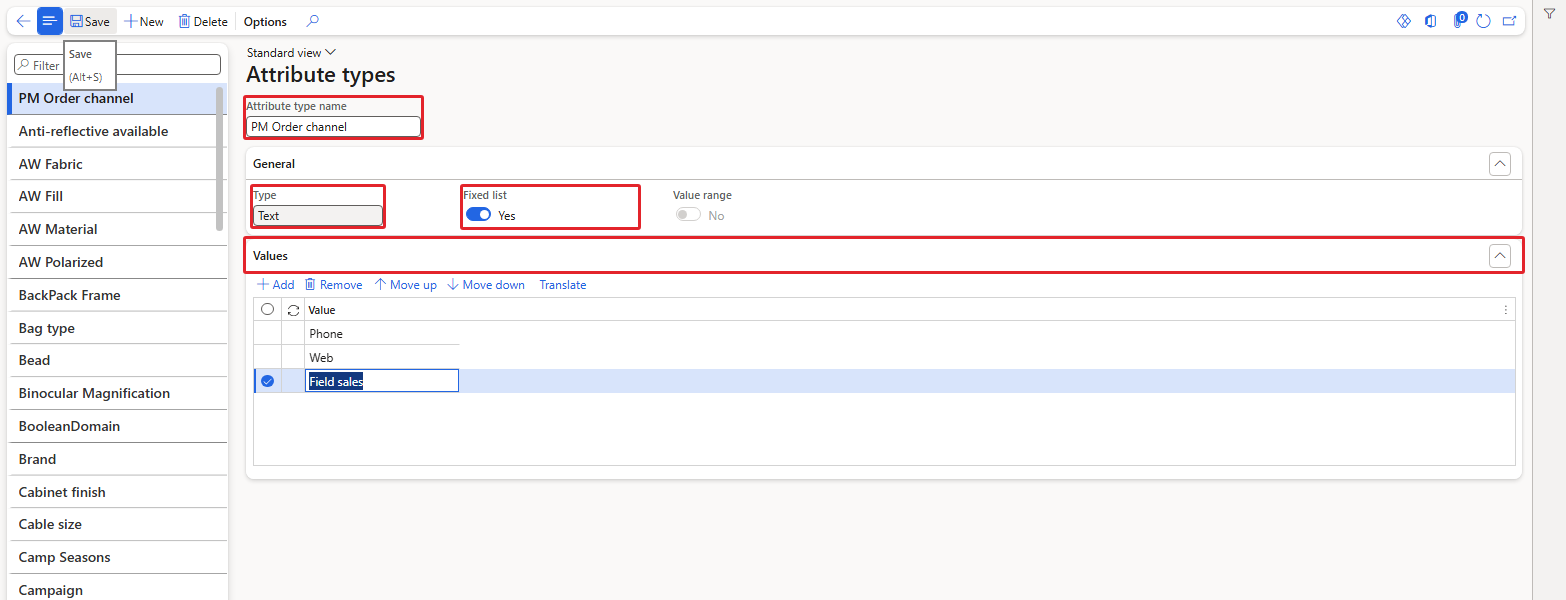Toggle the Value range switch
Image resolution: width=1566 pixels, height=600 pixels.
coord(688,215)
